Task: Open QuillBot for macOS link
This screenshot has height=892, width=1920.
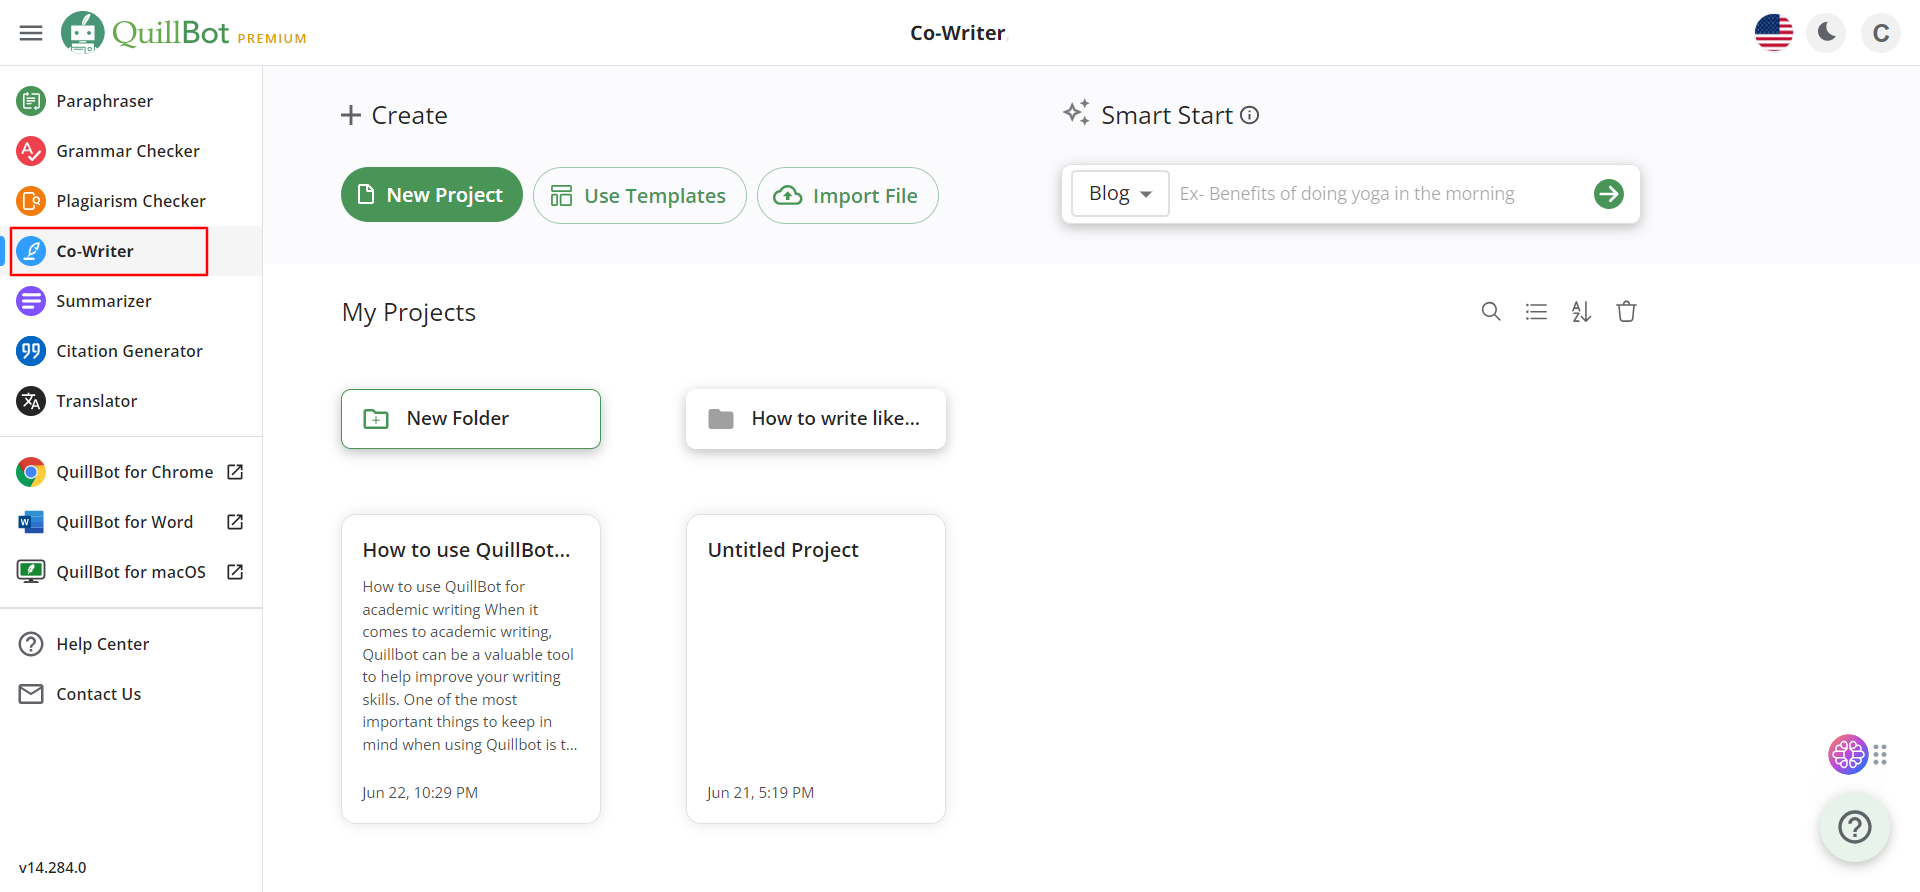Action: [x=131, y=572]
